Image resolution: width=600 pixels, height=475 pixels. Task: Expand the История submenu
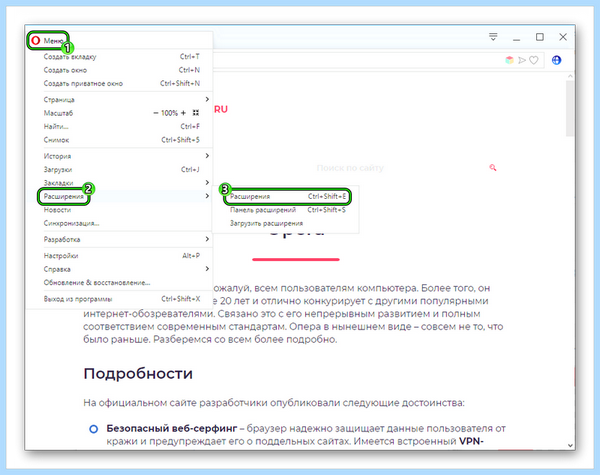121,156
